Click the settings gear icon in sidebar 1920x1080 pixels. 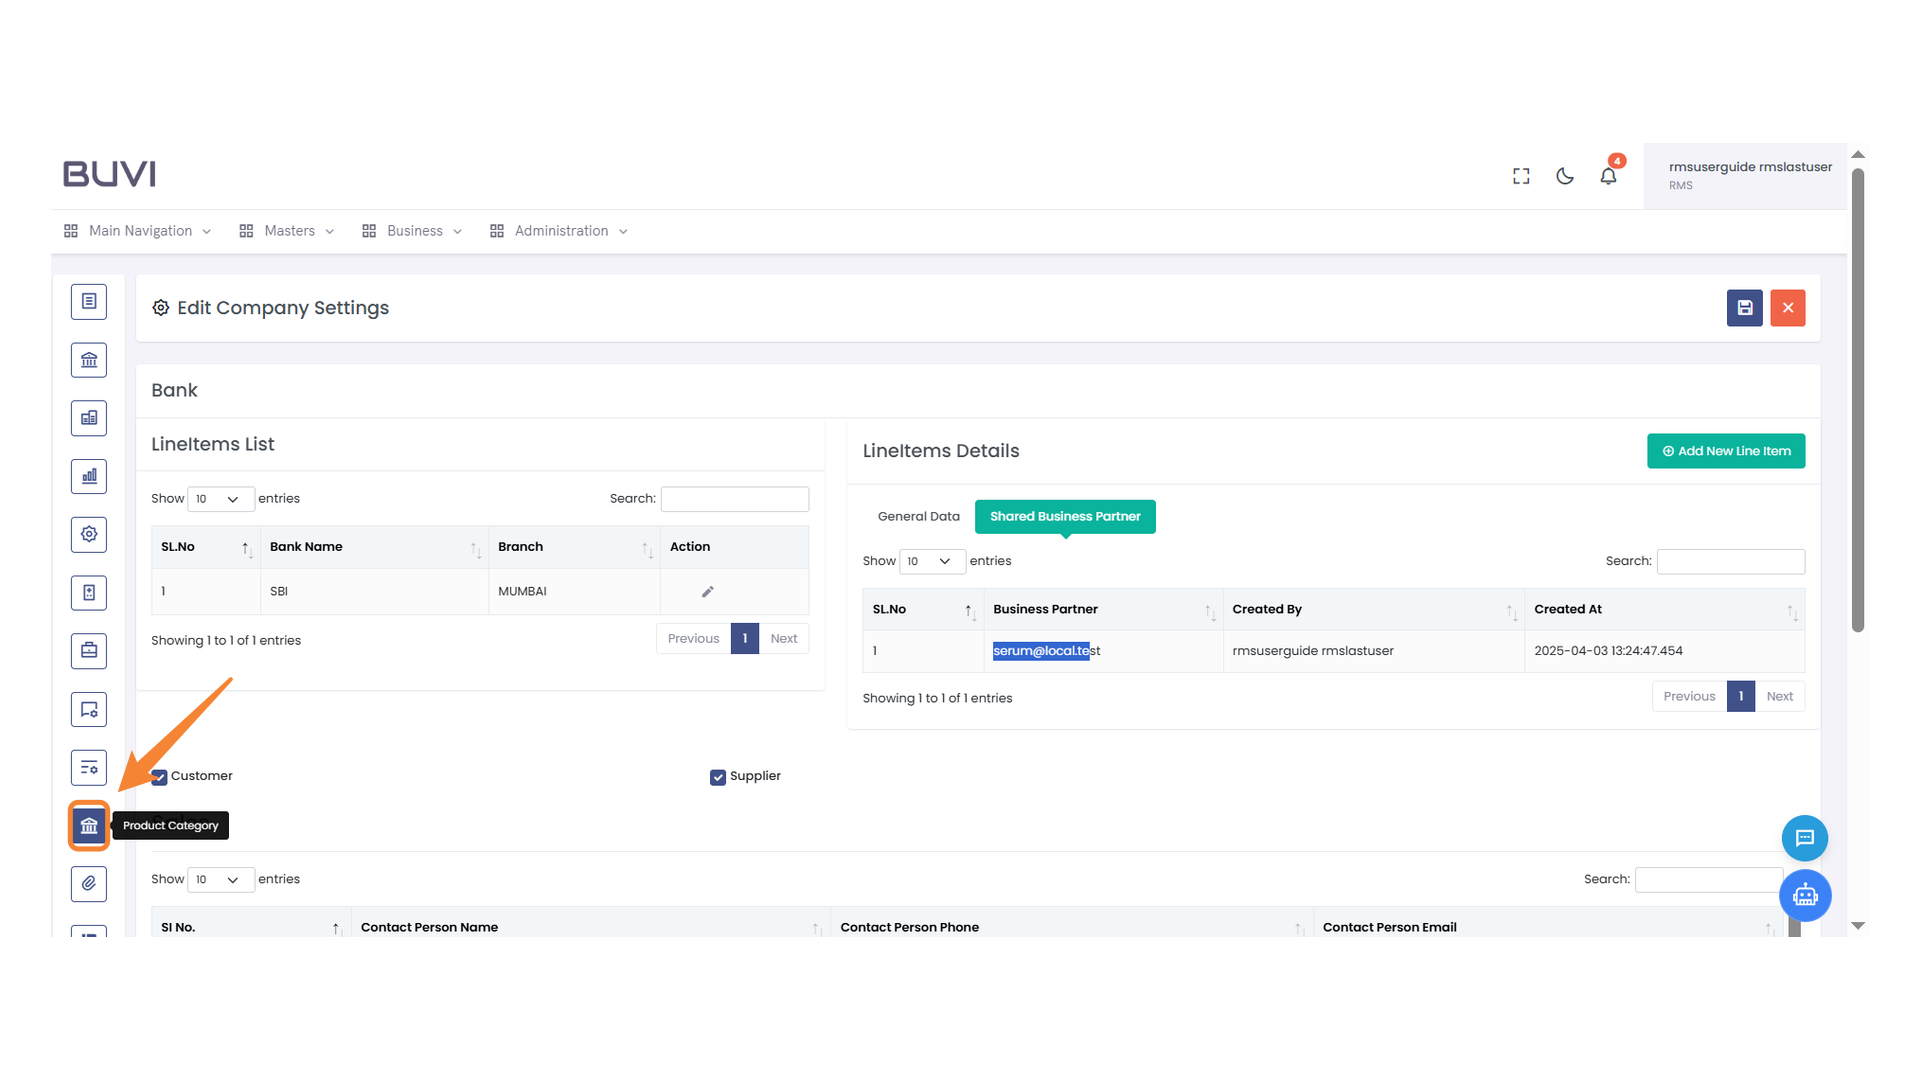pos(88,534)
